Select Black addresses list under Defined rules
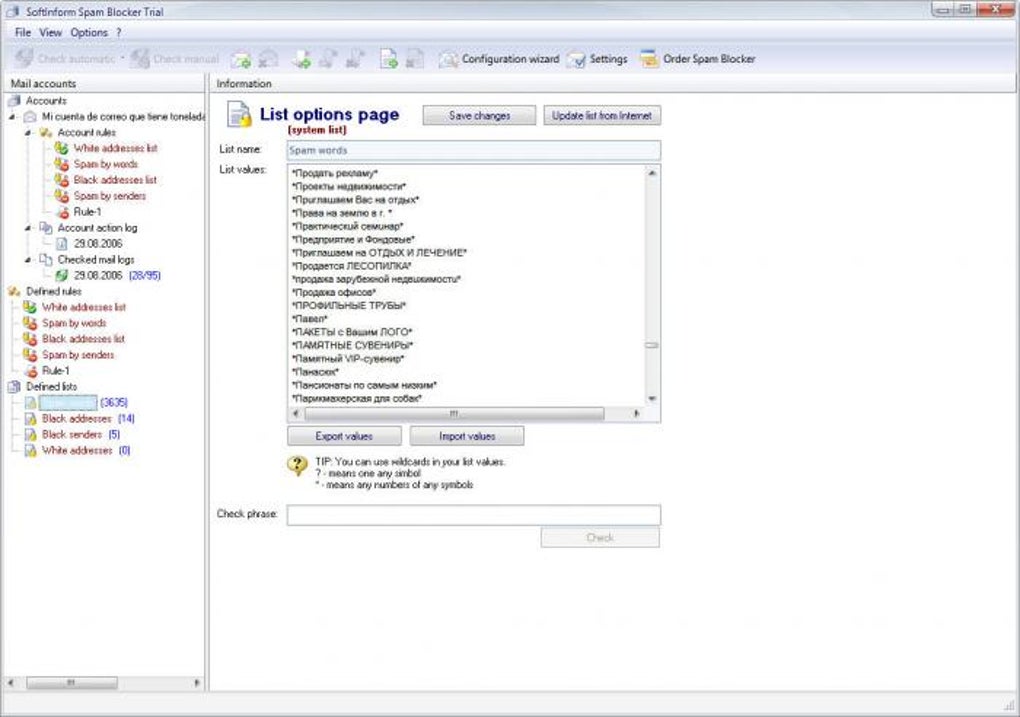The width and height of the screenshot is (1020, 717). [83, 339]
